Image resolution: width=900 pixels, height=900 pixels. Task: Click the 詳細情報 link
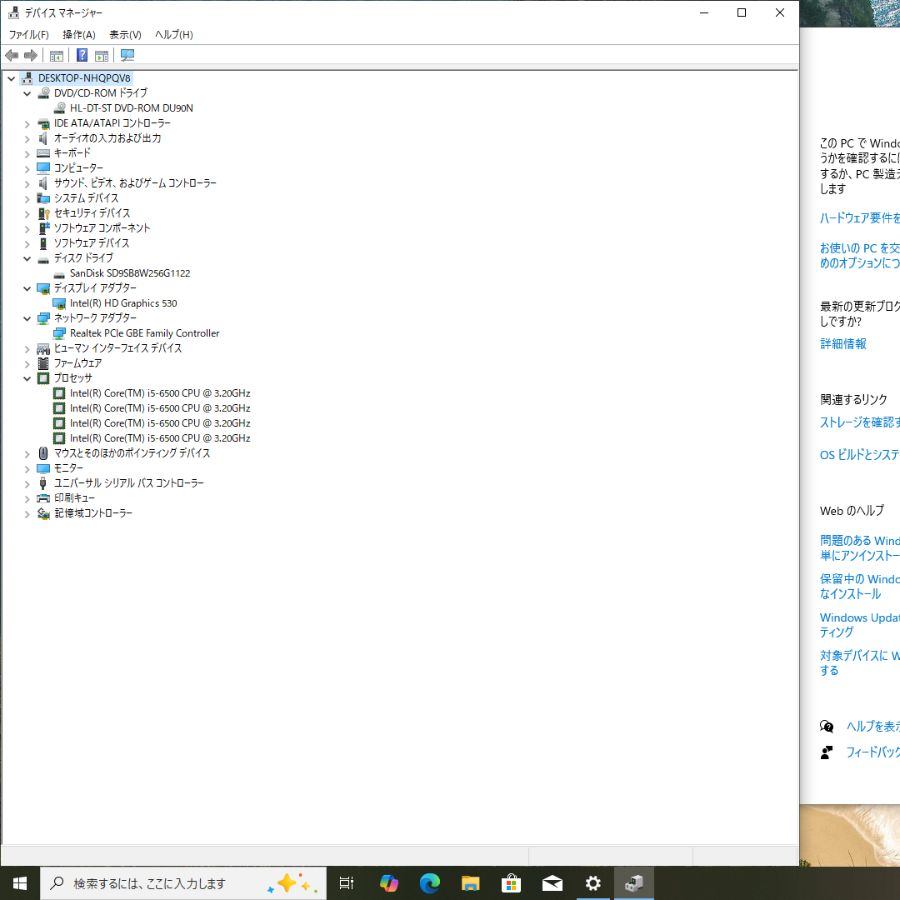pos(843,344)
